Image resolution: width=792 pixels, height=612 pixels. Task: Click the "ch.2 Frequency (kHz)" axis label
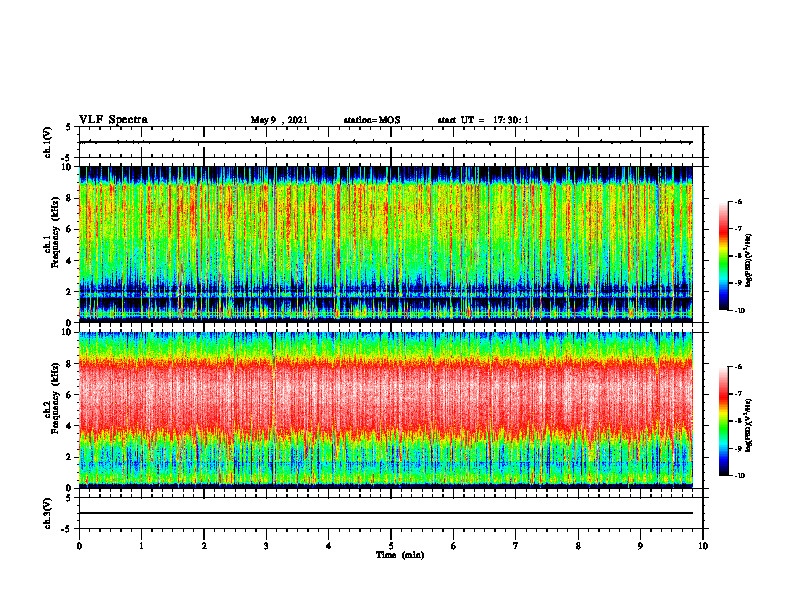52,397
